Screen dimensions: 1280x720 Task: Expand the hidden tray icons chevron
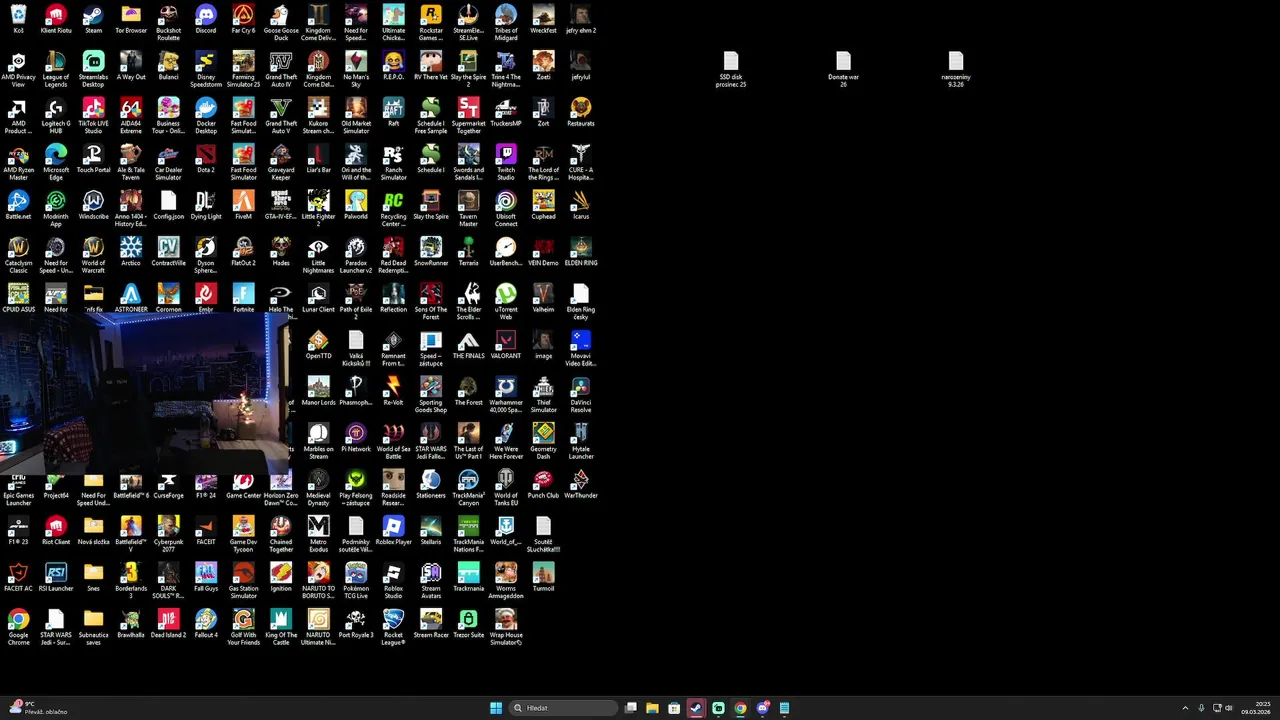[1185, 708]
